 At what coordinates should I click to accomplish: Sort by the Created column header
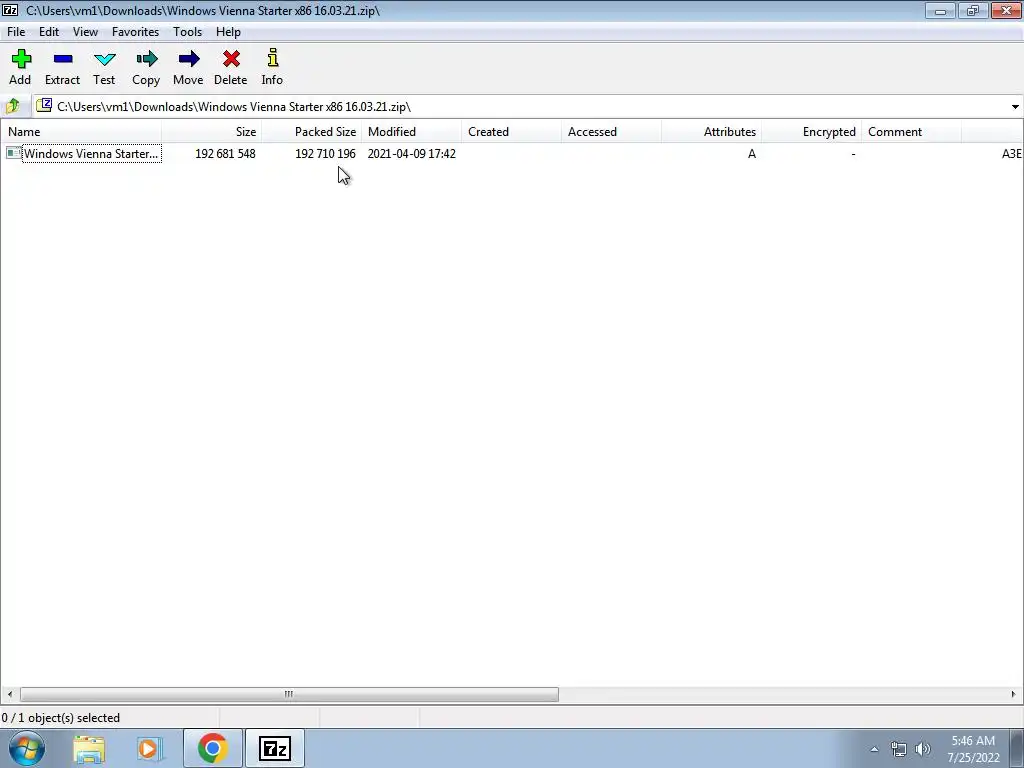(x=511, y=131)
